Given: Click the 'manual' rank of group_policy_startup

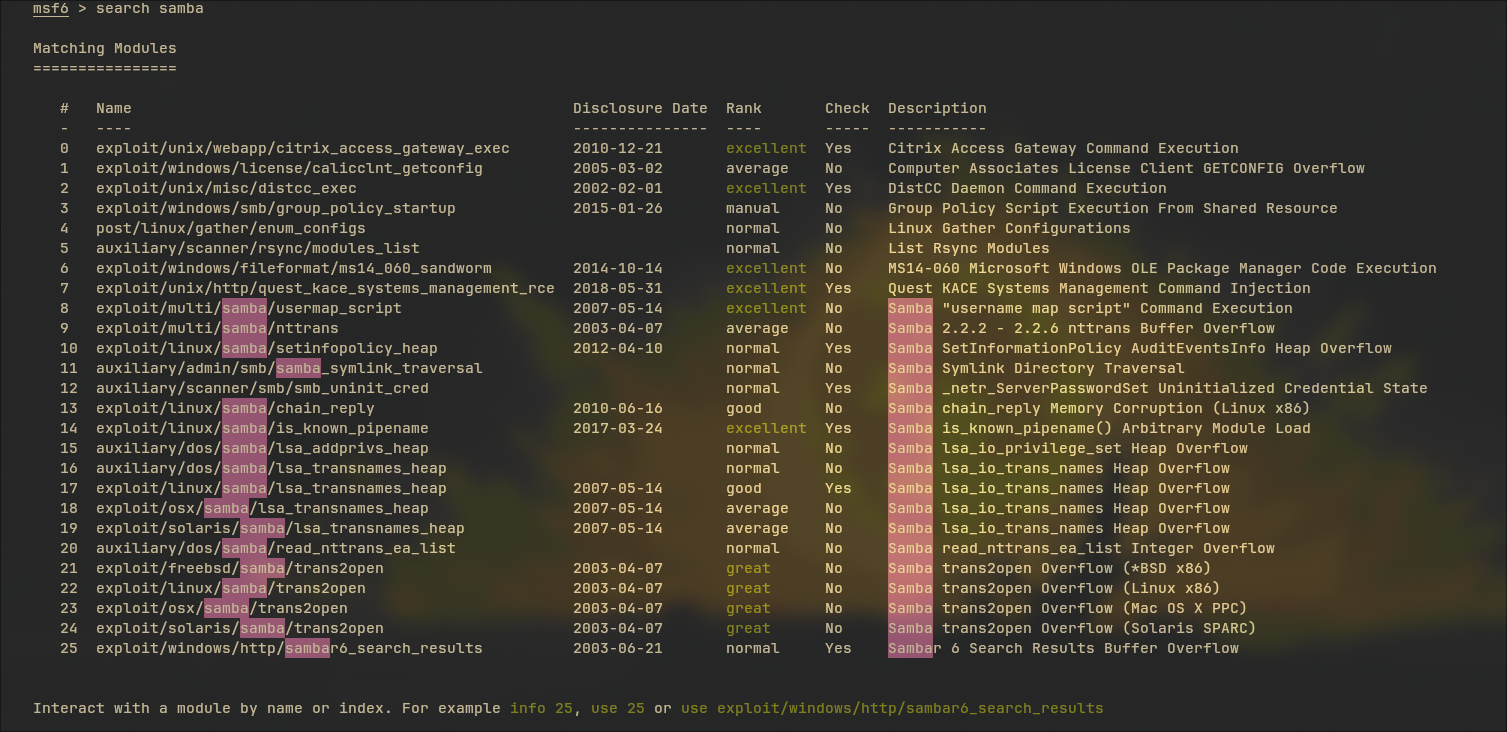Looking at the screenshot, I should pyautogui.click(x=753, y=208).
